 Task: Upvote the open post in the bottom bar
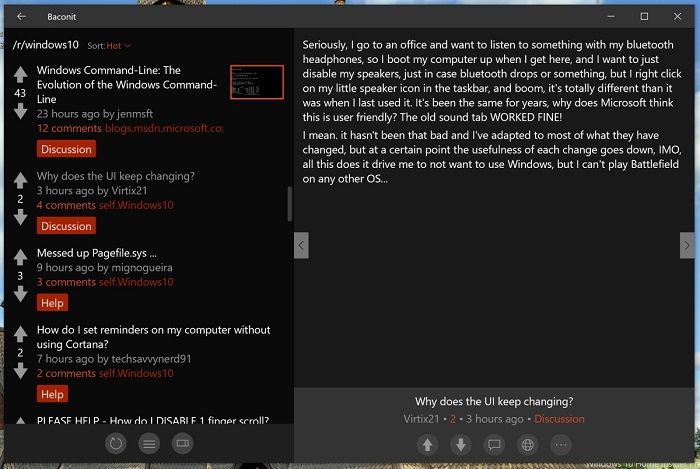pos(427,445)
